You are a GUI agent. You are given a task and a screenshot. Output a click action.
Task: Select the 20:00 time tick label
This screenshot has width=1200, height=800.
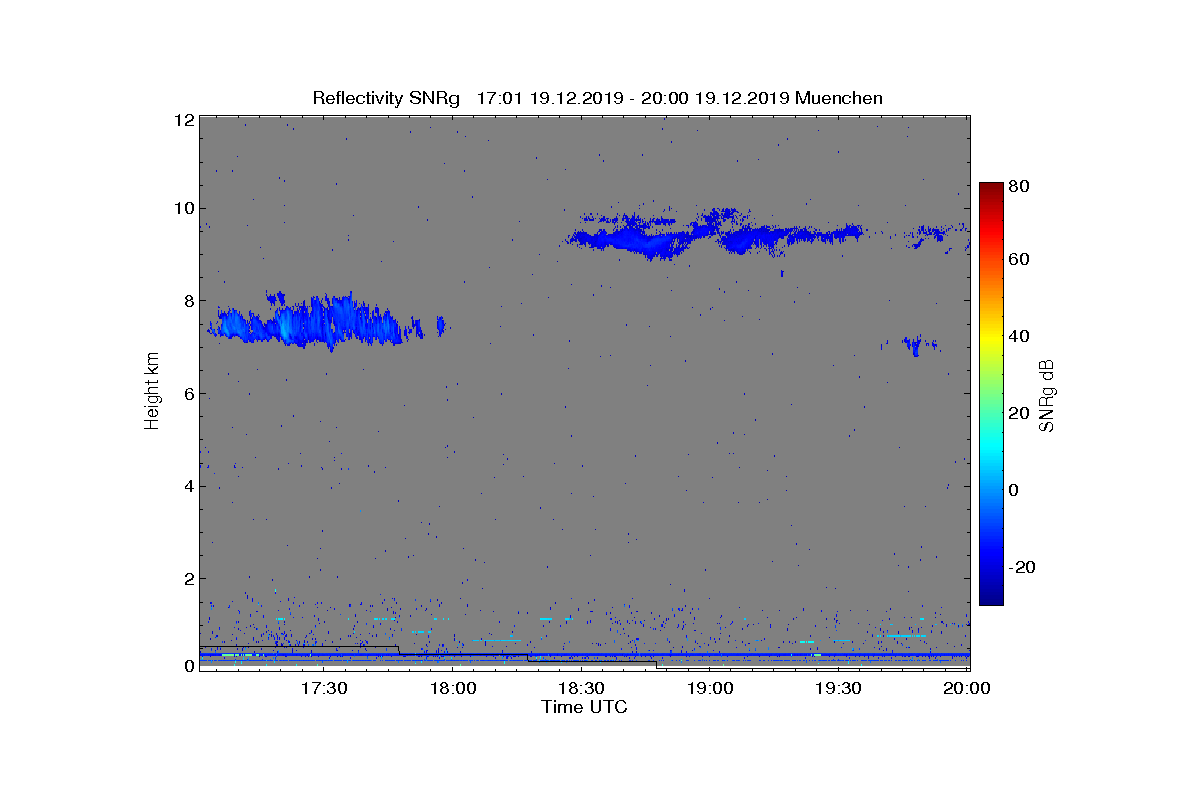[x=966, y=688]
